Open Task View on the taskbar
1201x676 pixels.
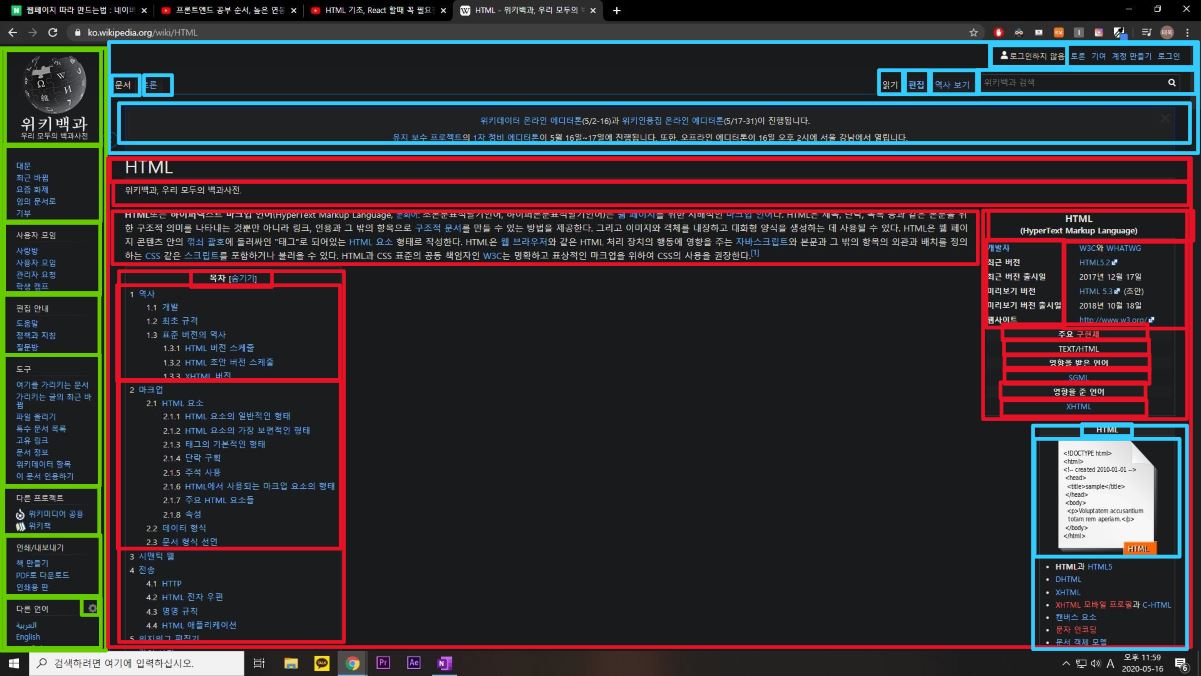point(259,663)
